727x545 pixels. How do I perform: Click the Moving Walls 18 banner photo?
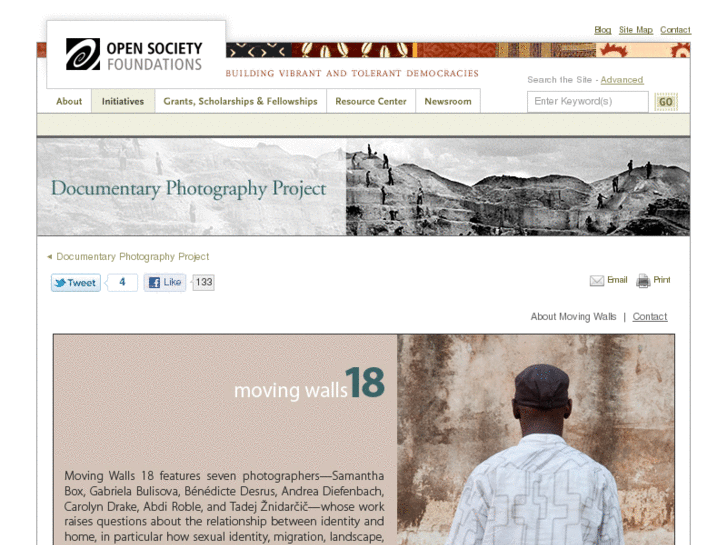536,439
